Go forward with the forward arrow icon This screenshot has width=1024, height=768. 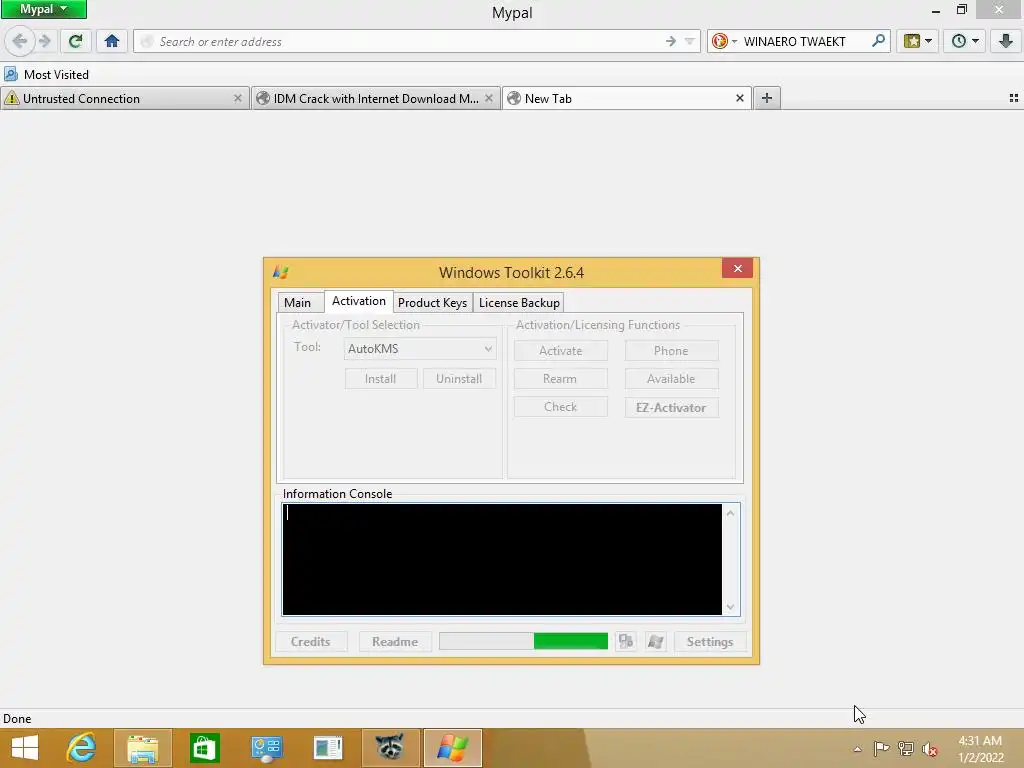pos(44,41)
